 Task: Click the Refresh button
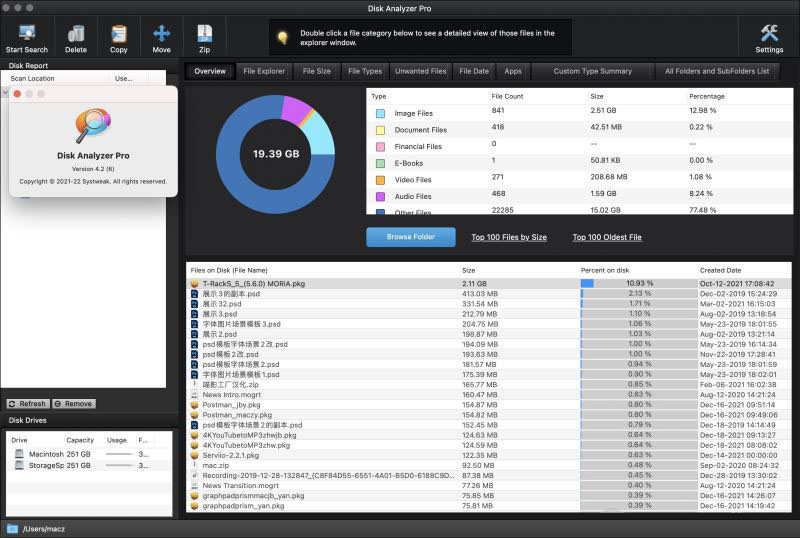(27, 404)
